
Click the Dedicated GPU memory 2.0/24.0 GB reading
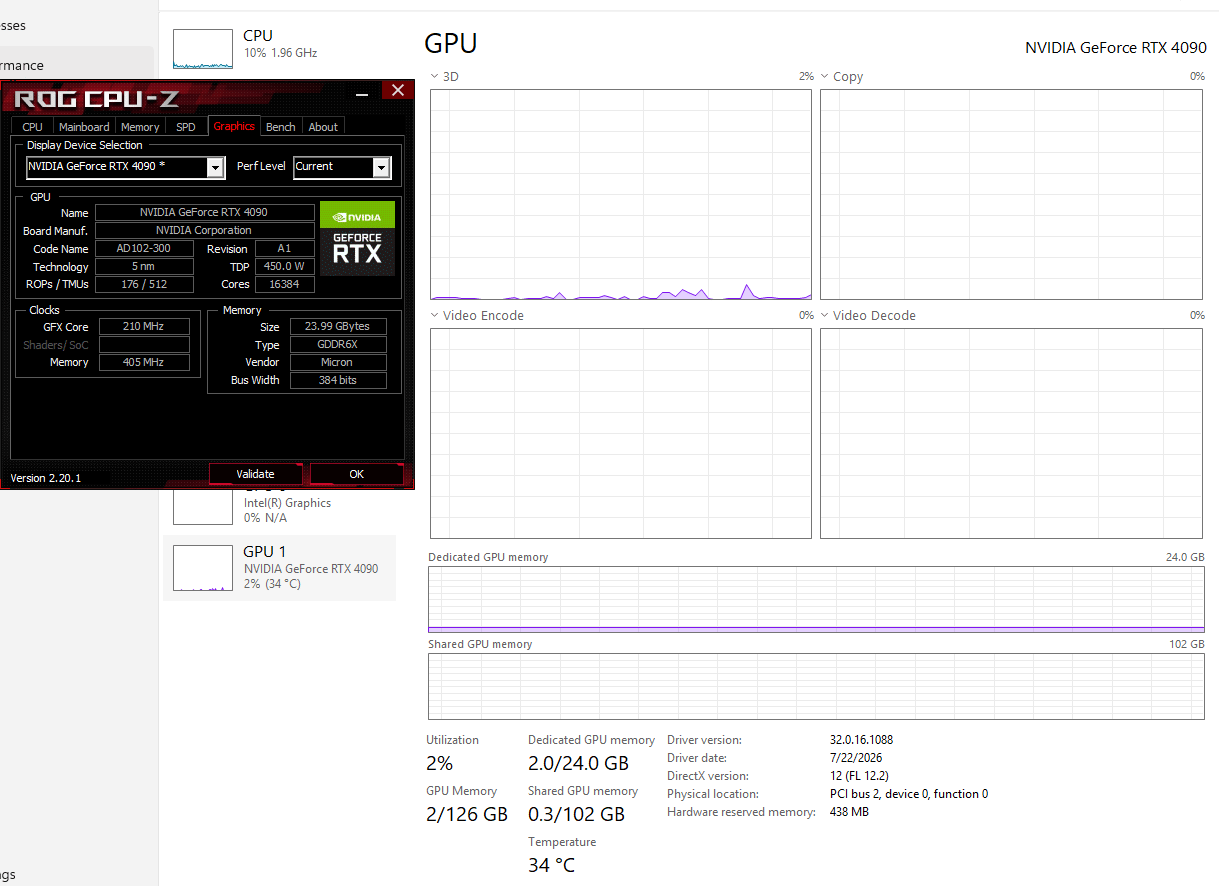pyautogui.click(x=578, y=763)
